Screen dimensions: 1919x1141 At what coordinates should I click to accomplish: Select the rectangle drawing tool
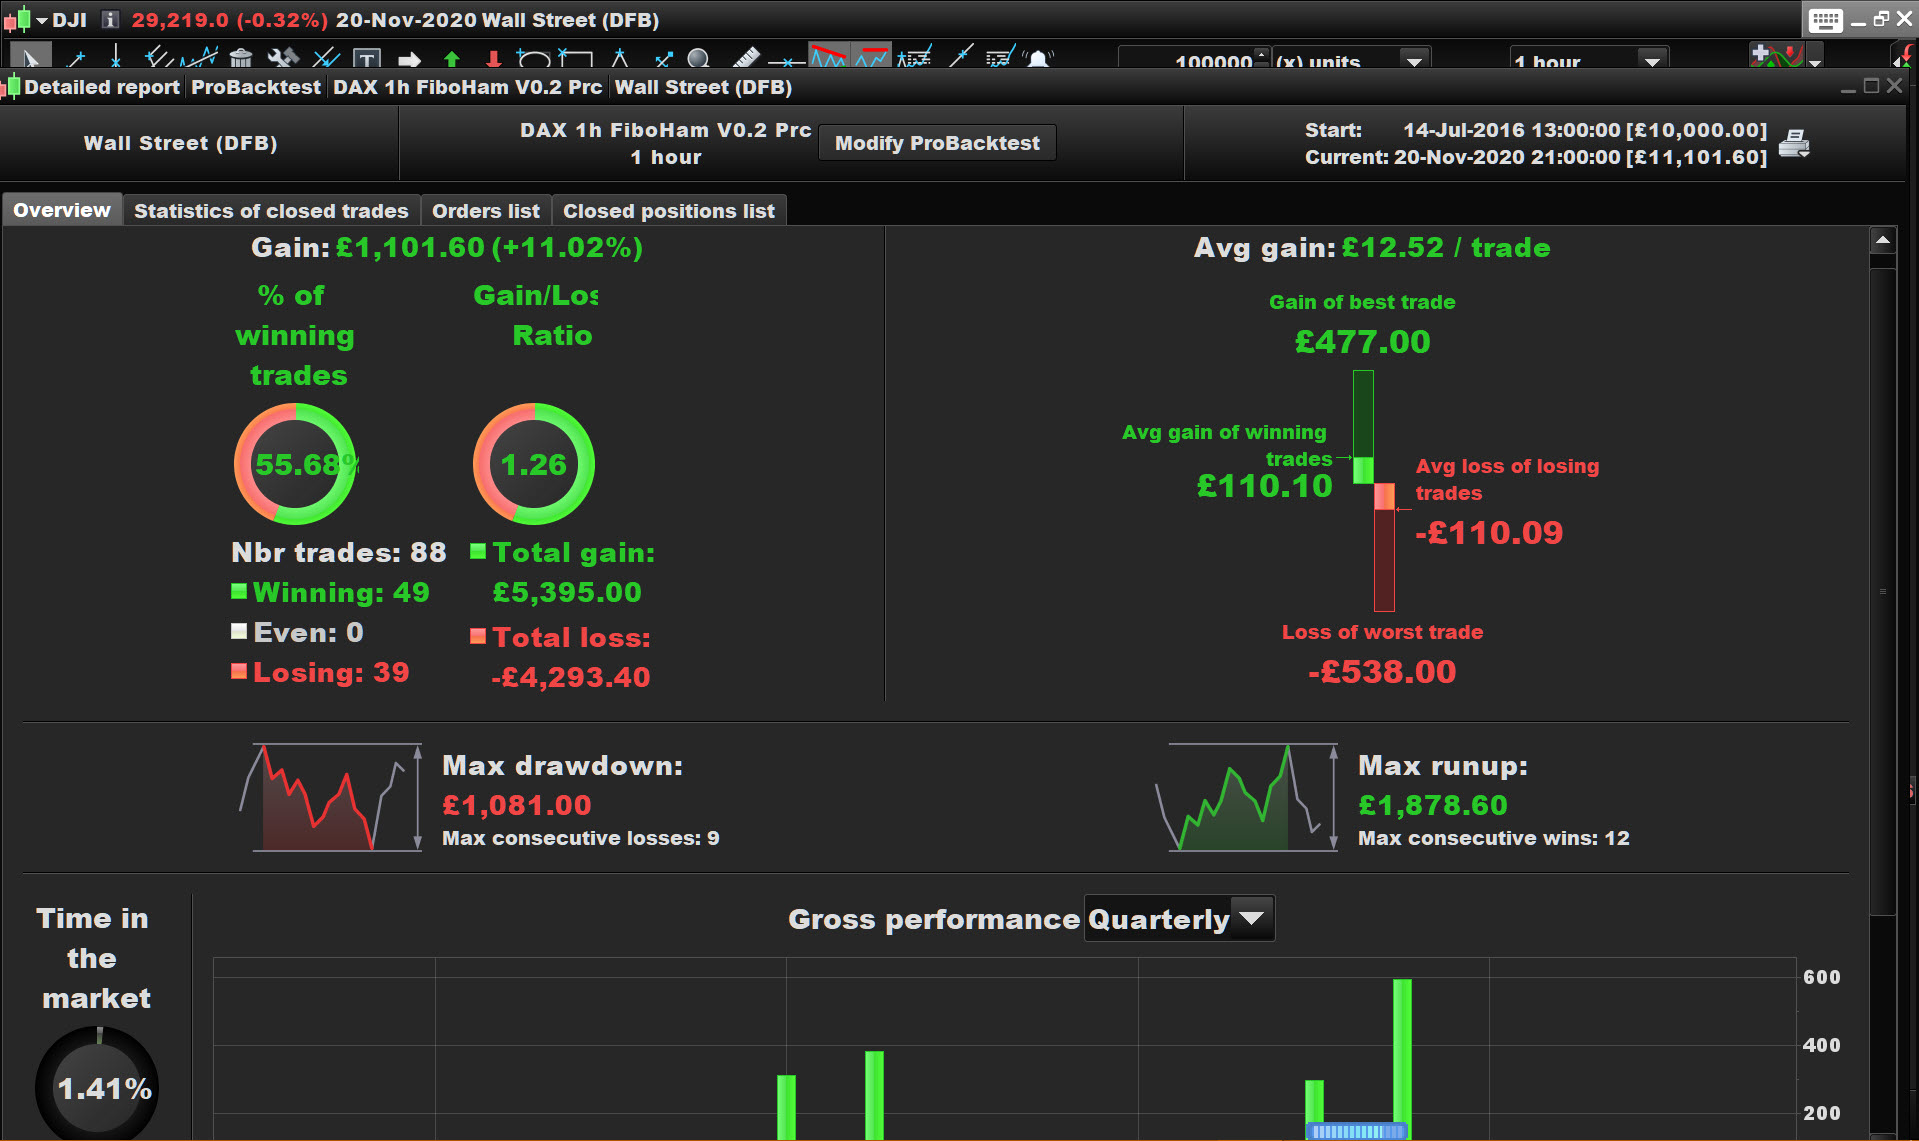pos(576,59)
